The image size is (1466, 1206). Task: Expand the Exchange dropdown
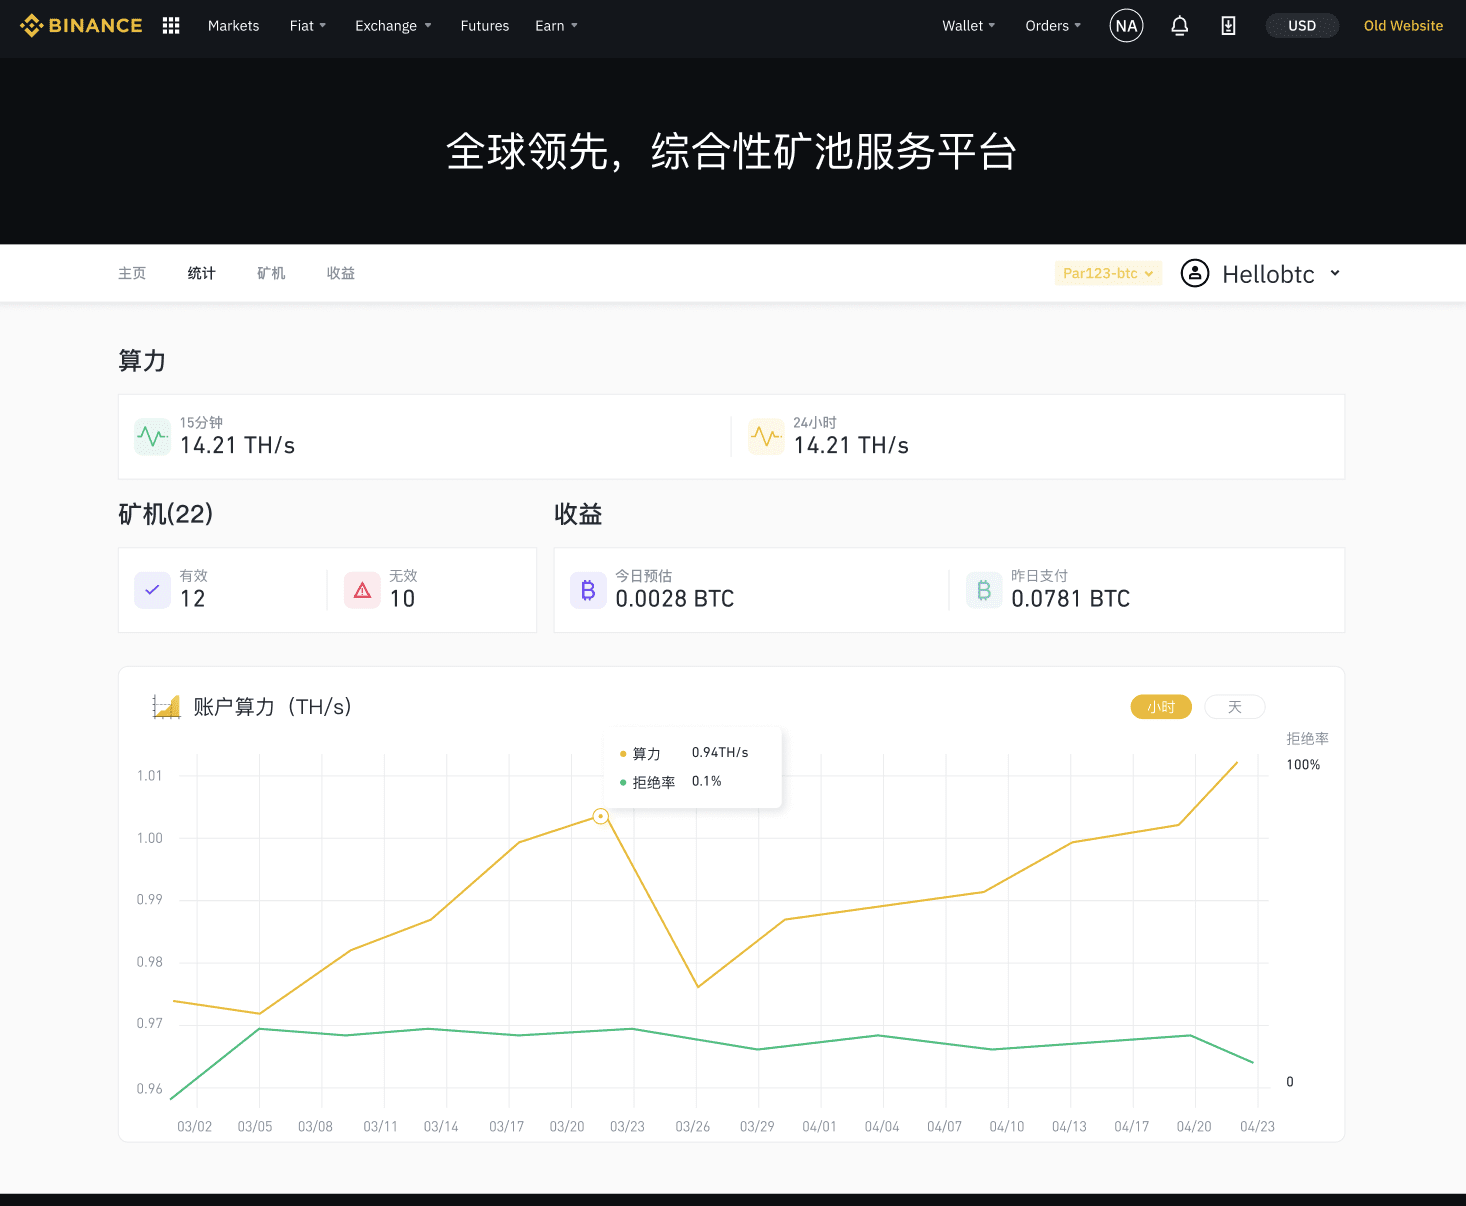pyautogui.click(x=393, y=26)
